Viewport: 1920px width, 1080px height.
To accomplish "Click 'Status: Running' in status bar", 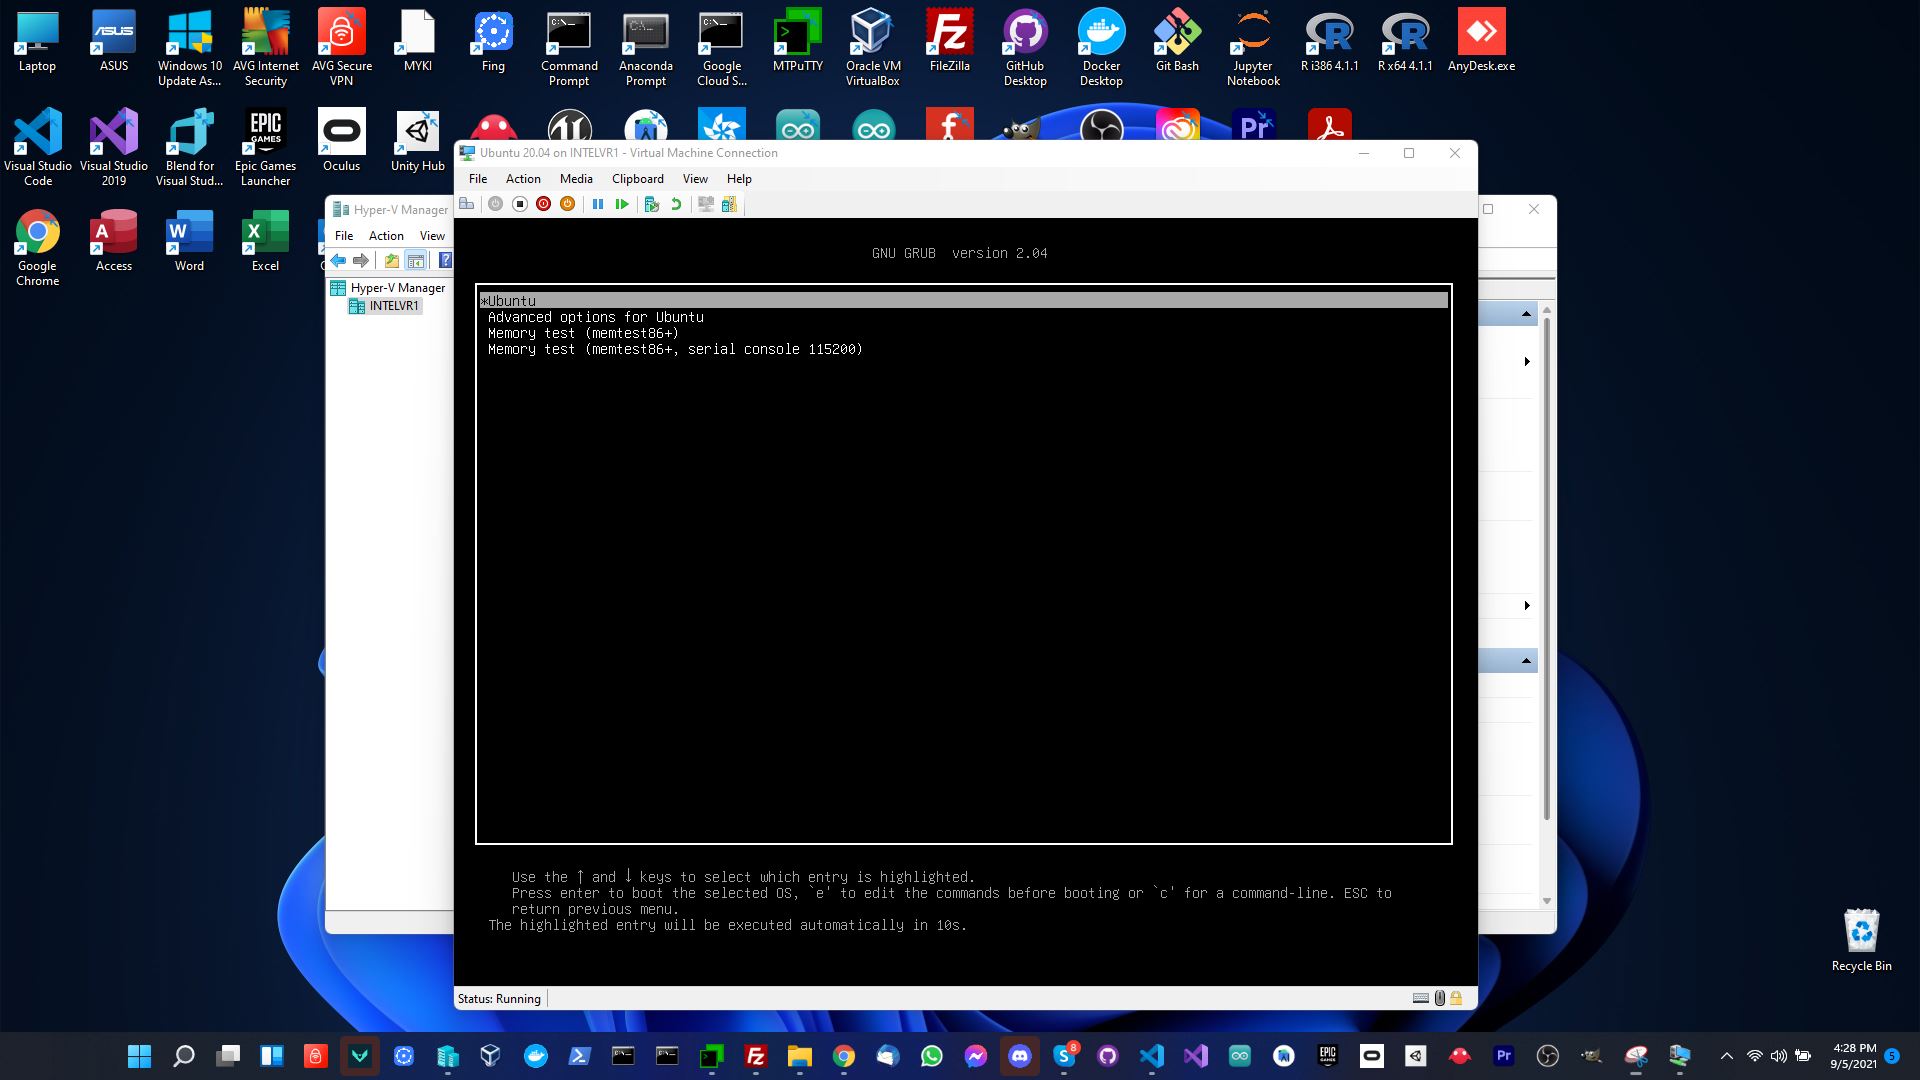I will click(499, 998).
